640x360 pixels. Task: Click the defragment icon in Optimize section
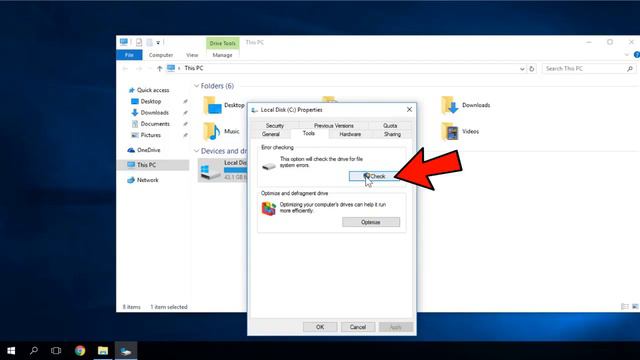pos(269,208)
